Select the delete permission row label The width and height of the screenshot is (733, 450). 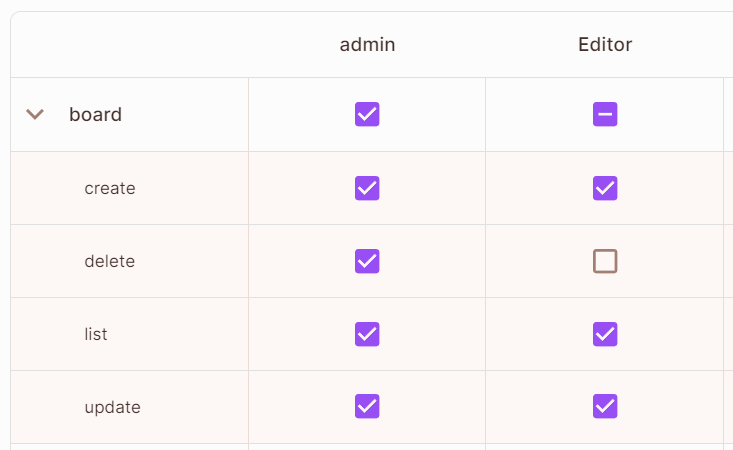click(x=109, y=261)
